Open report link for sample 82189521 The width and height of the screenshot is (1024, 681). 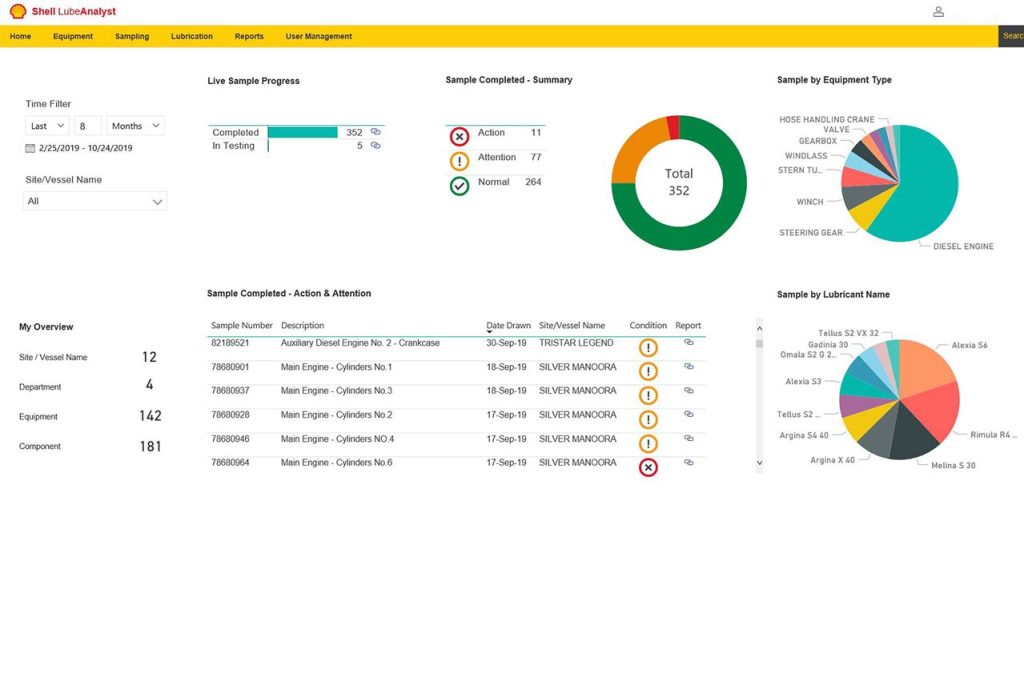tap(688, 343)
